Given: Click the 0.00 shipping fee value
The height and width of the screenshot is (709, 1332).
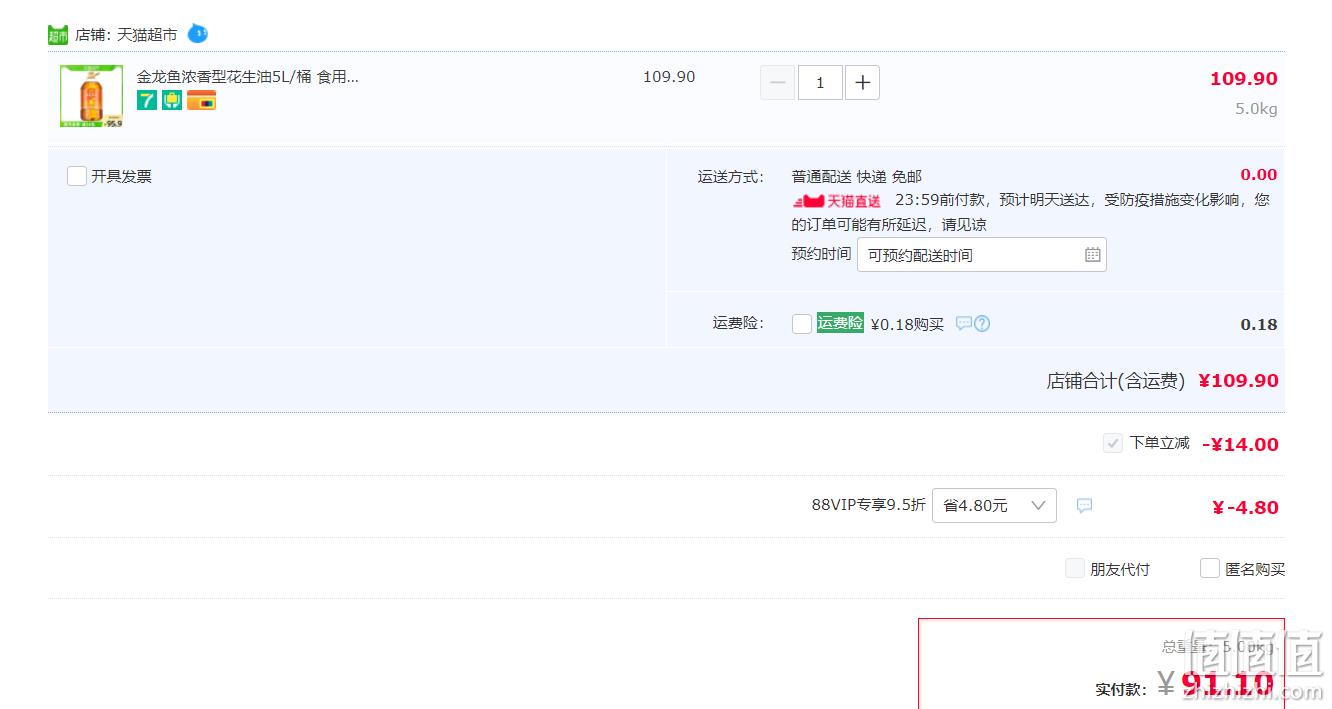Looking at the screenshot, I should coord(1259,175).
